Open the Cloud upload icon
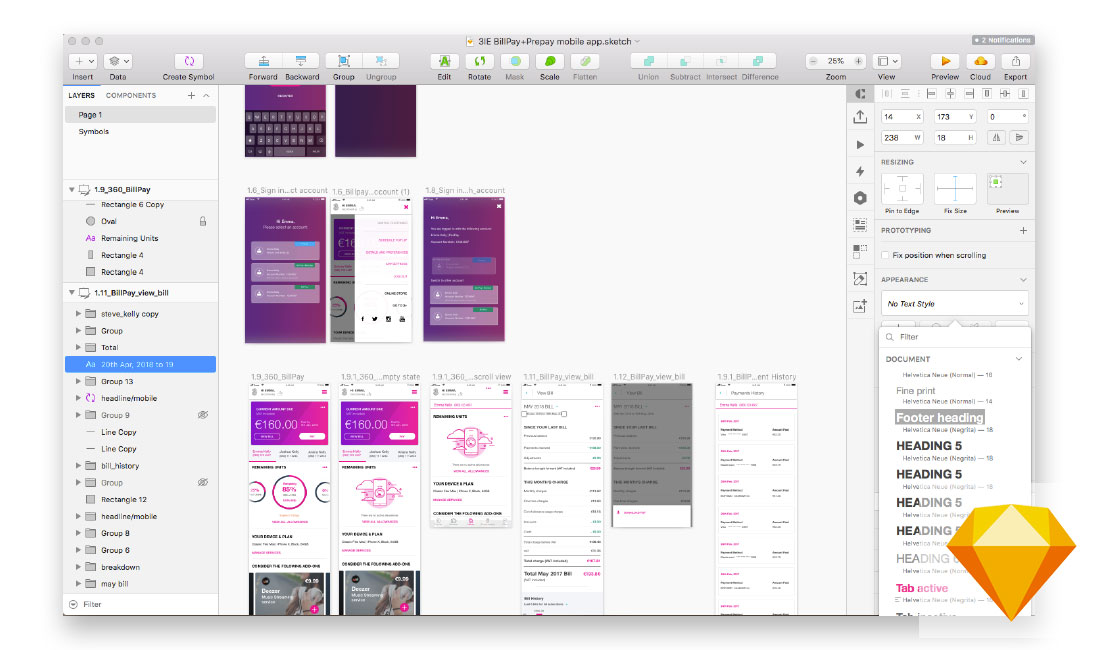1100x650 pixels. (x=980, y=61)
